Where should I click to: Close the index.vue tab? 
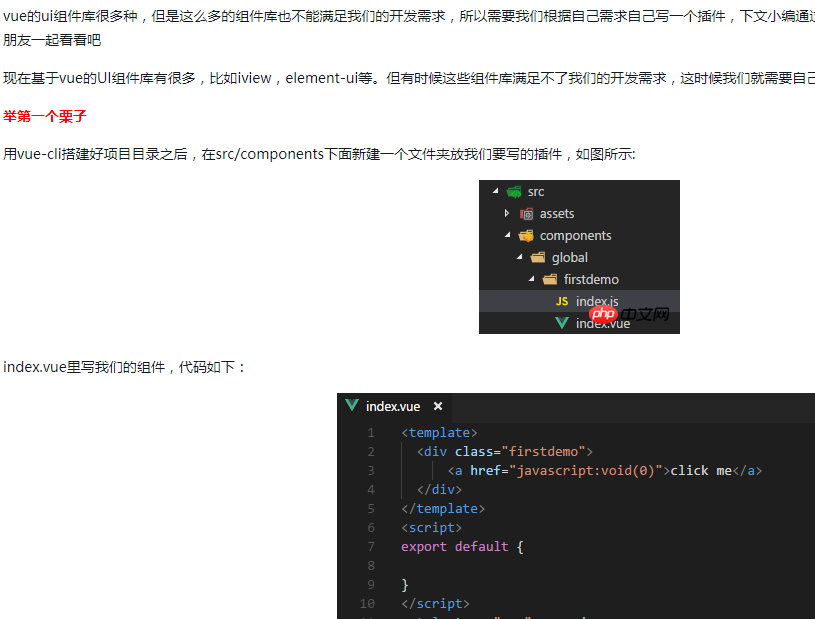pos(437,406)
